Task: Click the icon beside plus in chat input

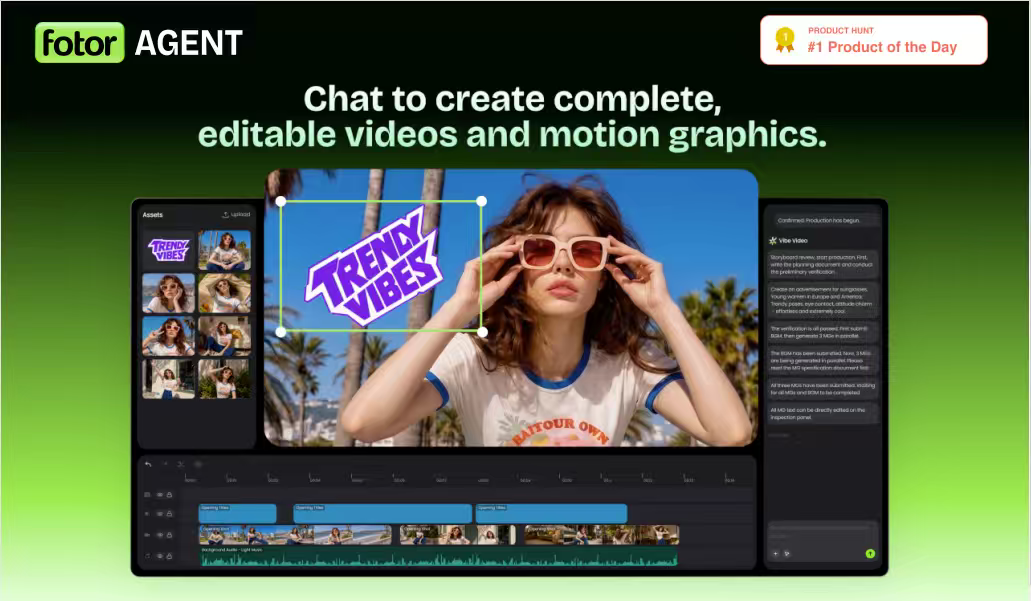Action: 786,554
